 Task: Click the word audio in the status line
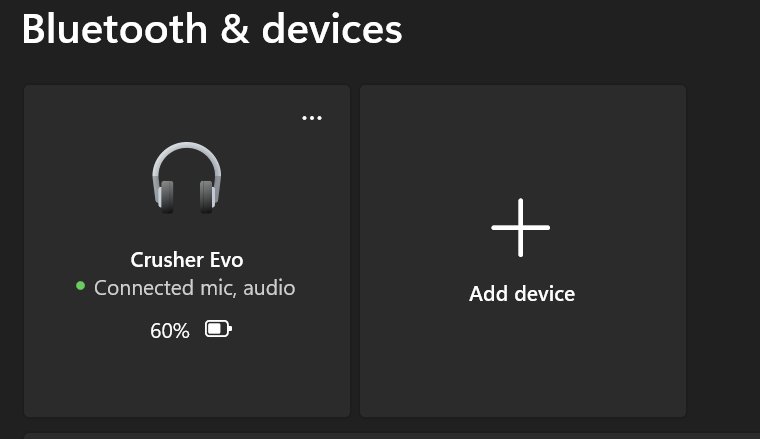pos(269,288)
